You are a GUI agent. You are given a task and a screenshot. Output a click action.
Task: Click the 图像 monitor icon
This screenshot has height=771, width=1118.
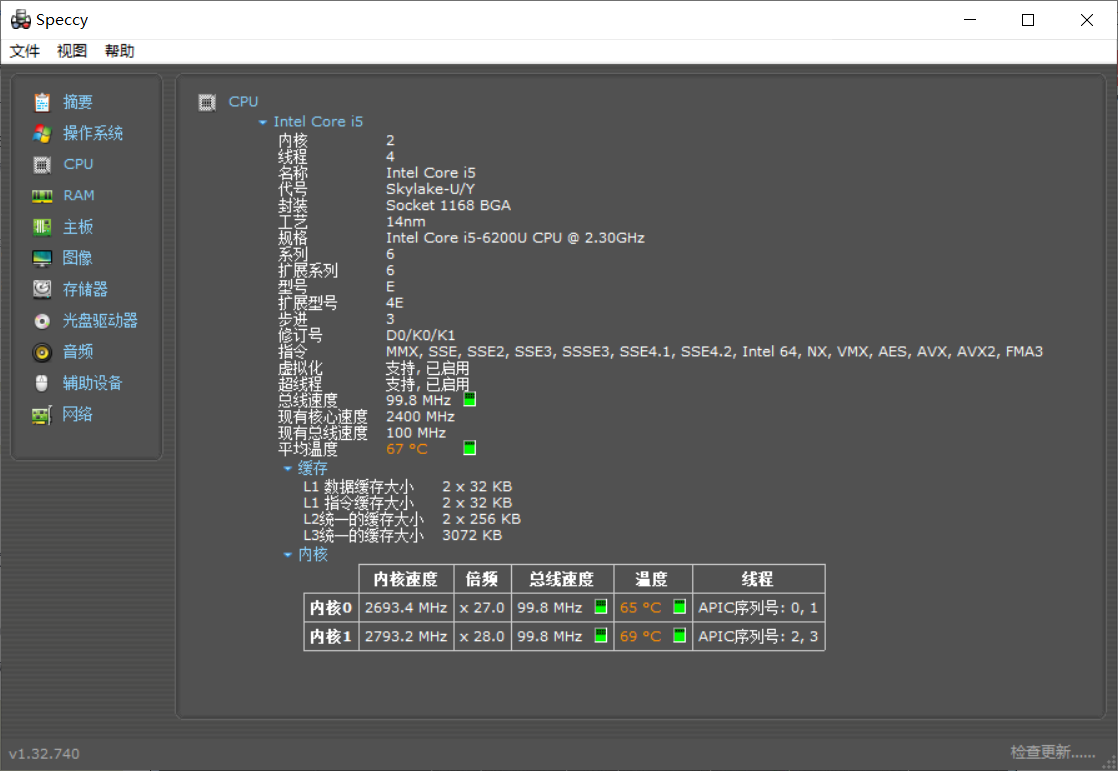tap(42, 258)
